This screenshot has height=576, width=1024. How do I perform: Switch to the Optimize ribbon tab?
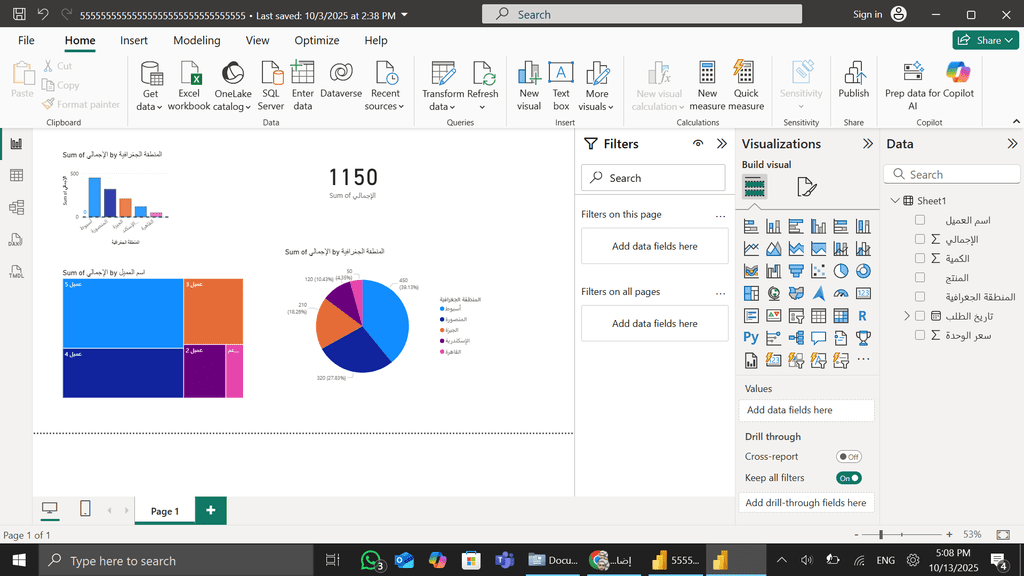[316, 40]
